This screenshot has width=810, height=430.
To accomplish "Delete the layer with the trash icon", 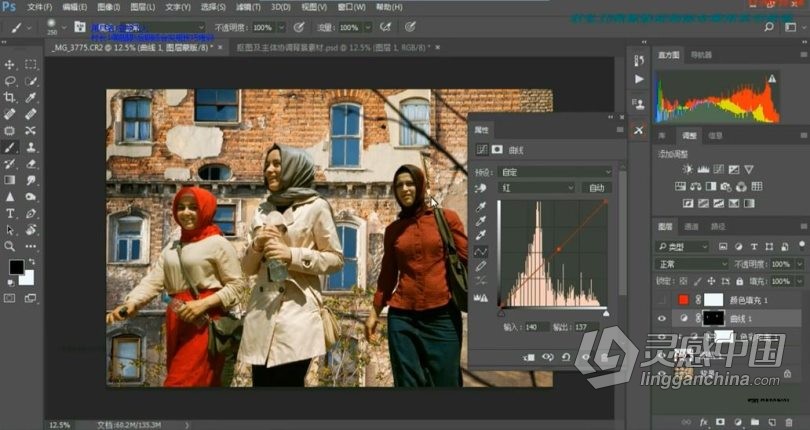I will (x=789, y=422).
